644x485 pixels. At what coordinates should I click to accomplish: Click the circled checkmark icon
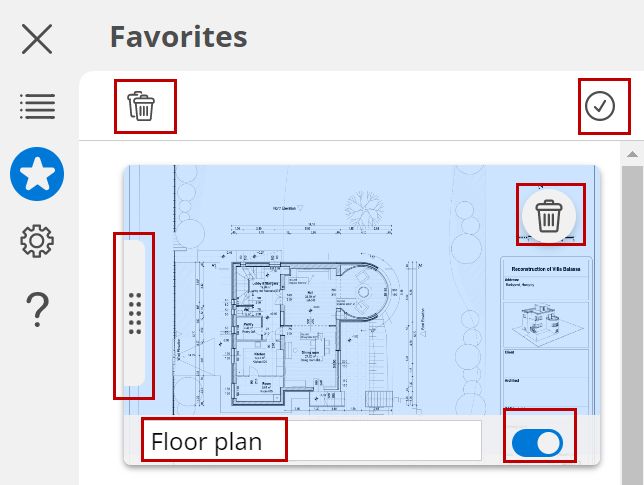600,106
